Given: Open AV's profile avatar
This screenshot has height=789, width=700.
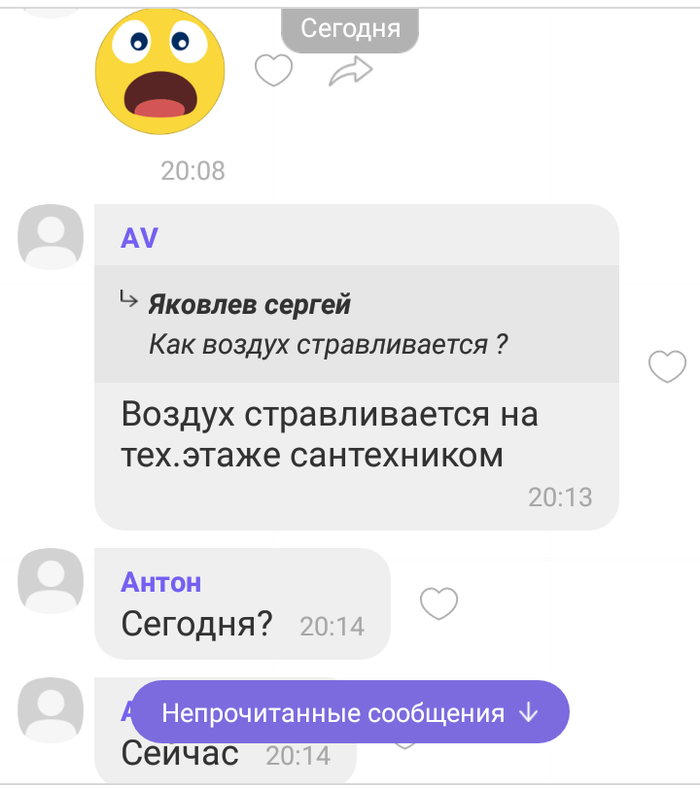Looking at the screenshot, I should point(50,236).
